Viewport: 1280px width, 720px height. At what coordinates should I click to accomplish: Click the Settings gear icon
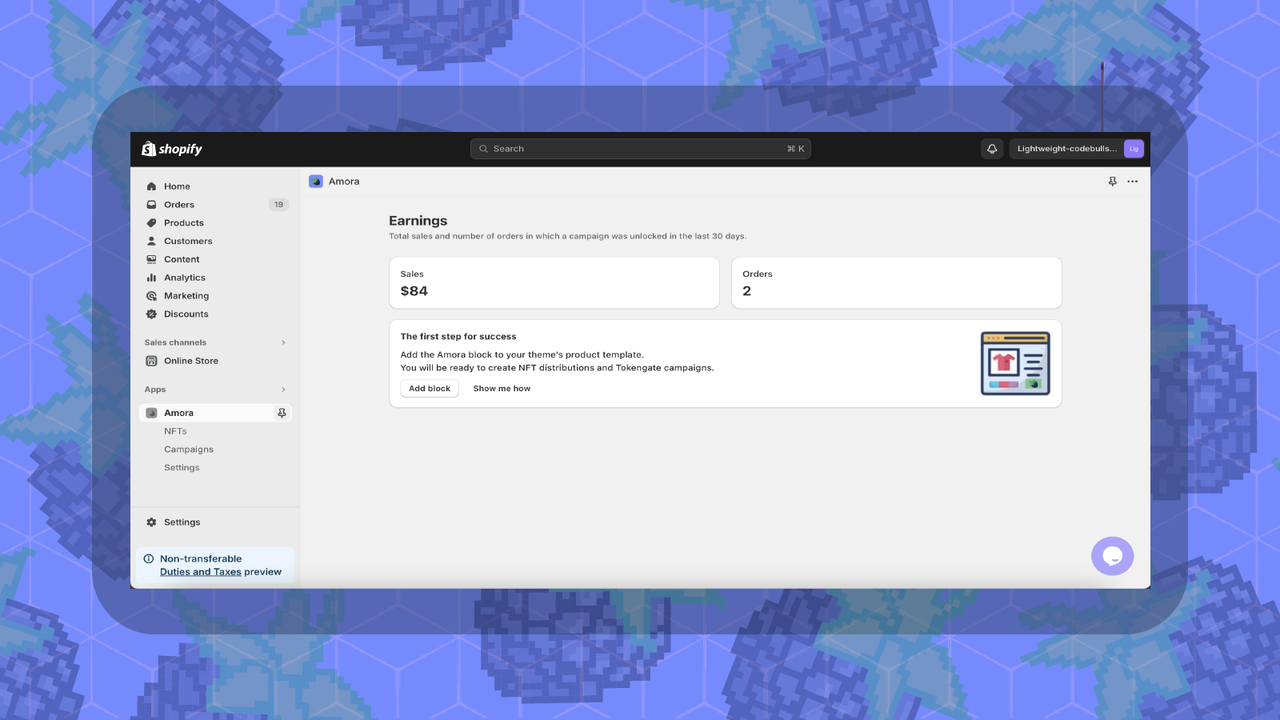click(151, 522)
